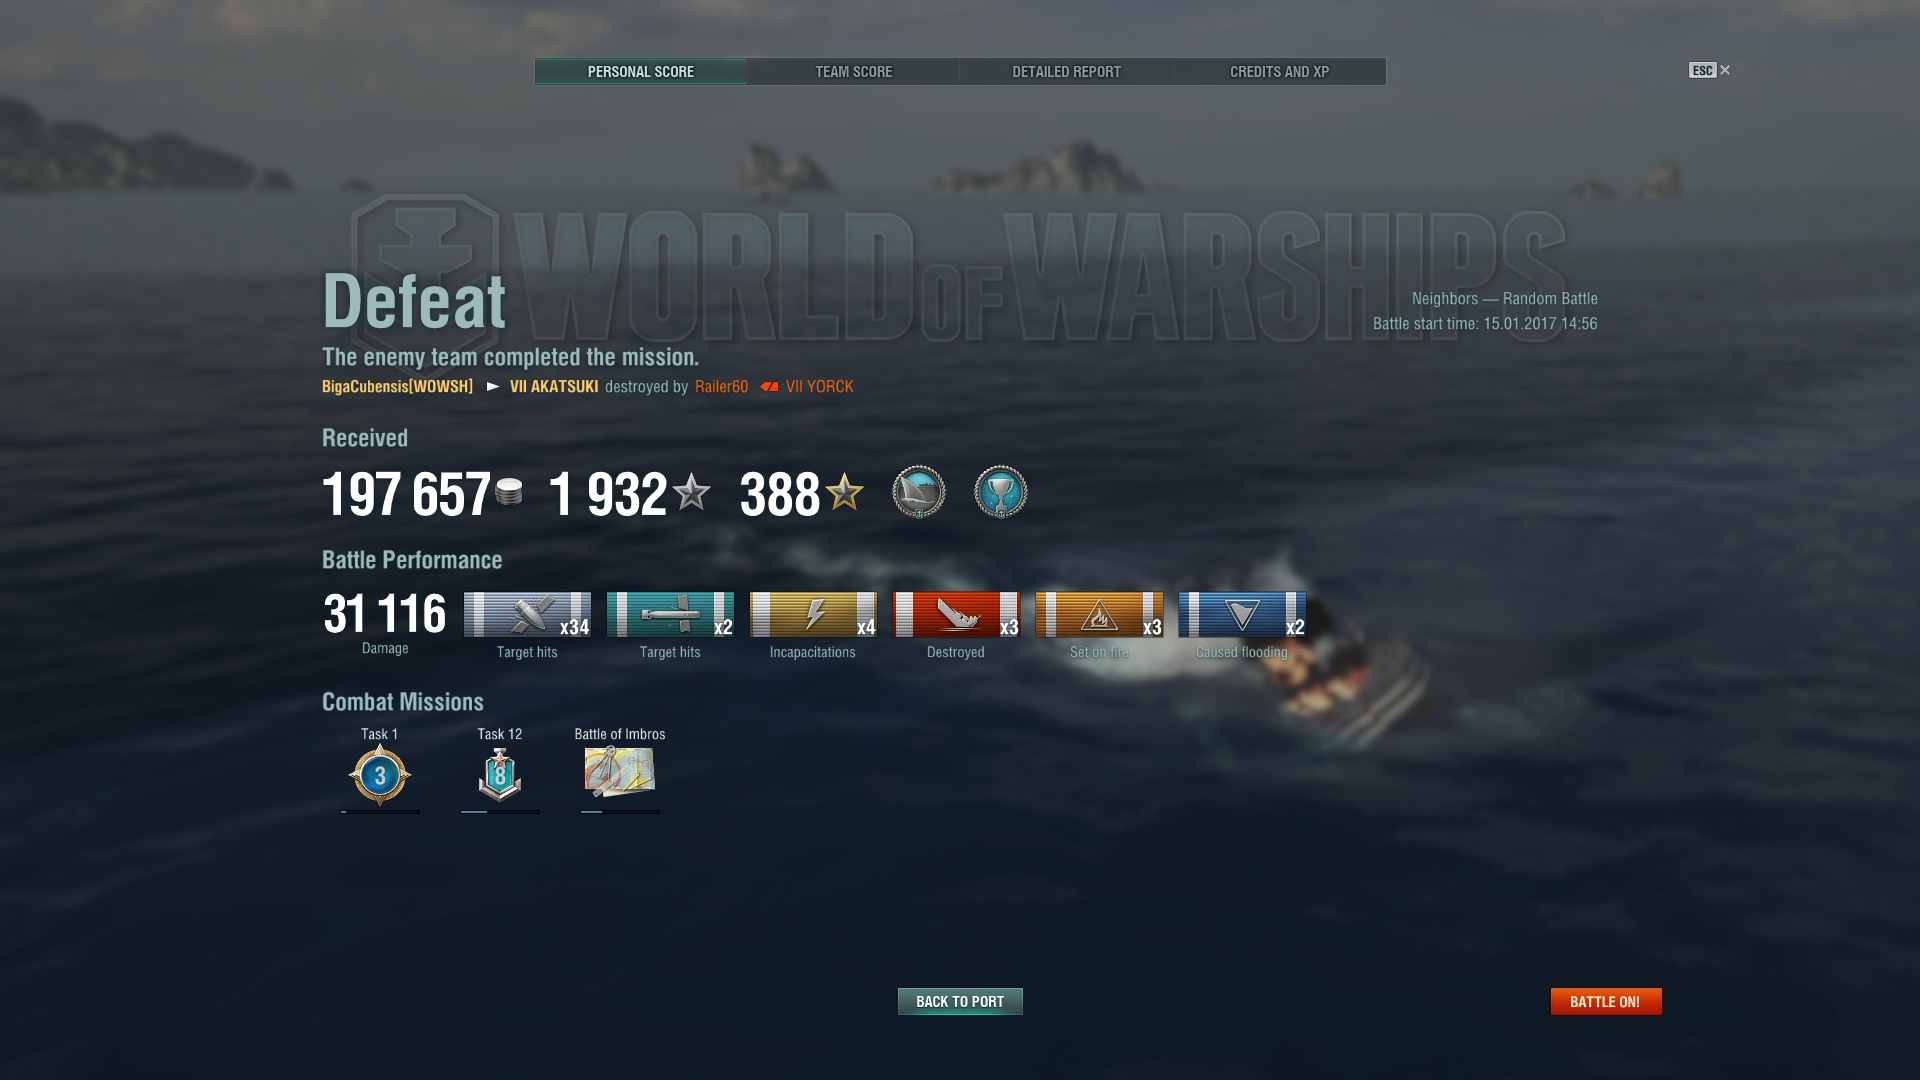Click the main battery Target hits x34 ribbon
The height and width of the screenshot is (1080, 1920).
point(527,615)
